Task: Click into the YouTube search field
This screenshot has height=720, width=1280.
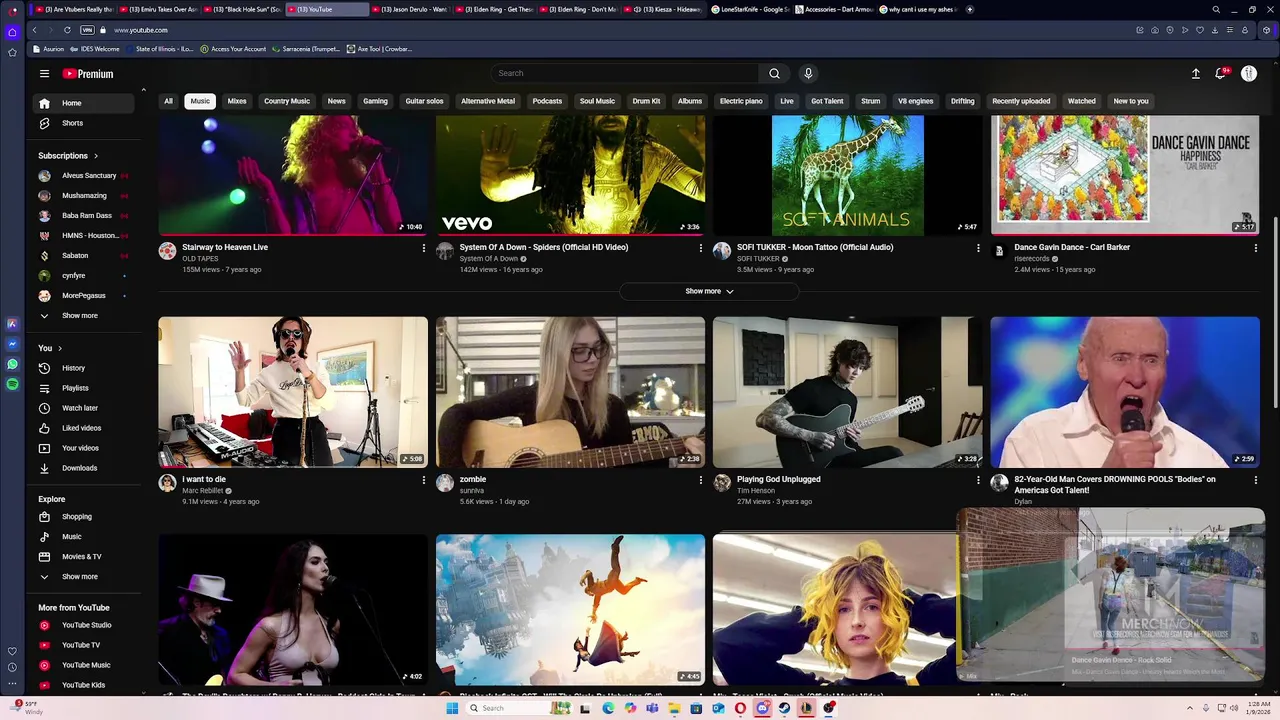Action: click(x=625, y=73)
